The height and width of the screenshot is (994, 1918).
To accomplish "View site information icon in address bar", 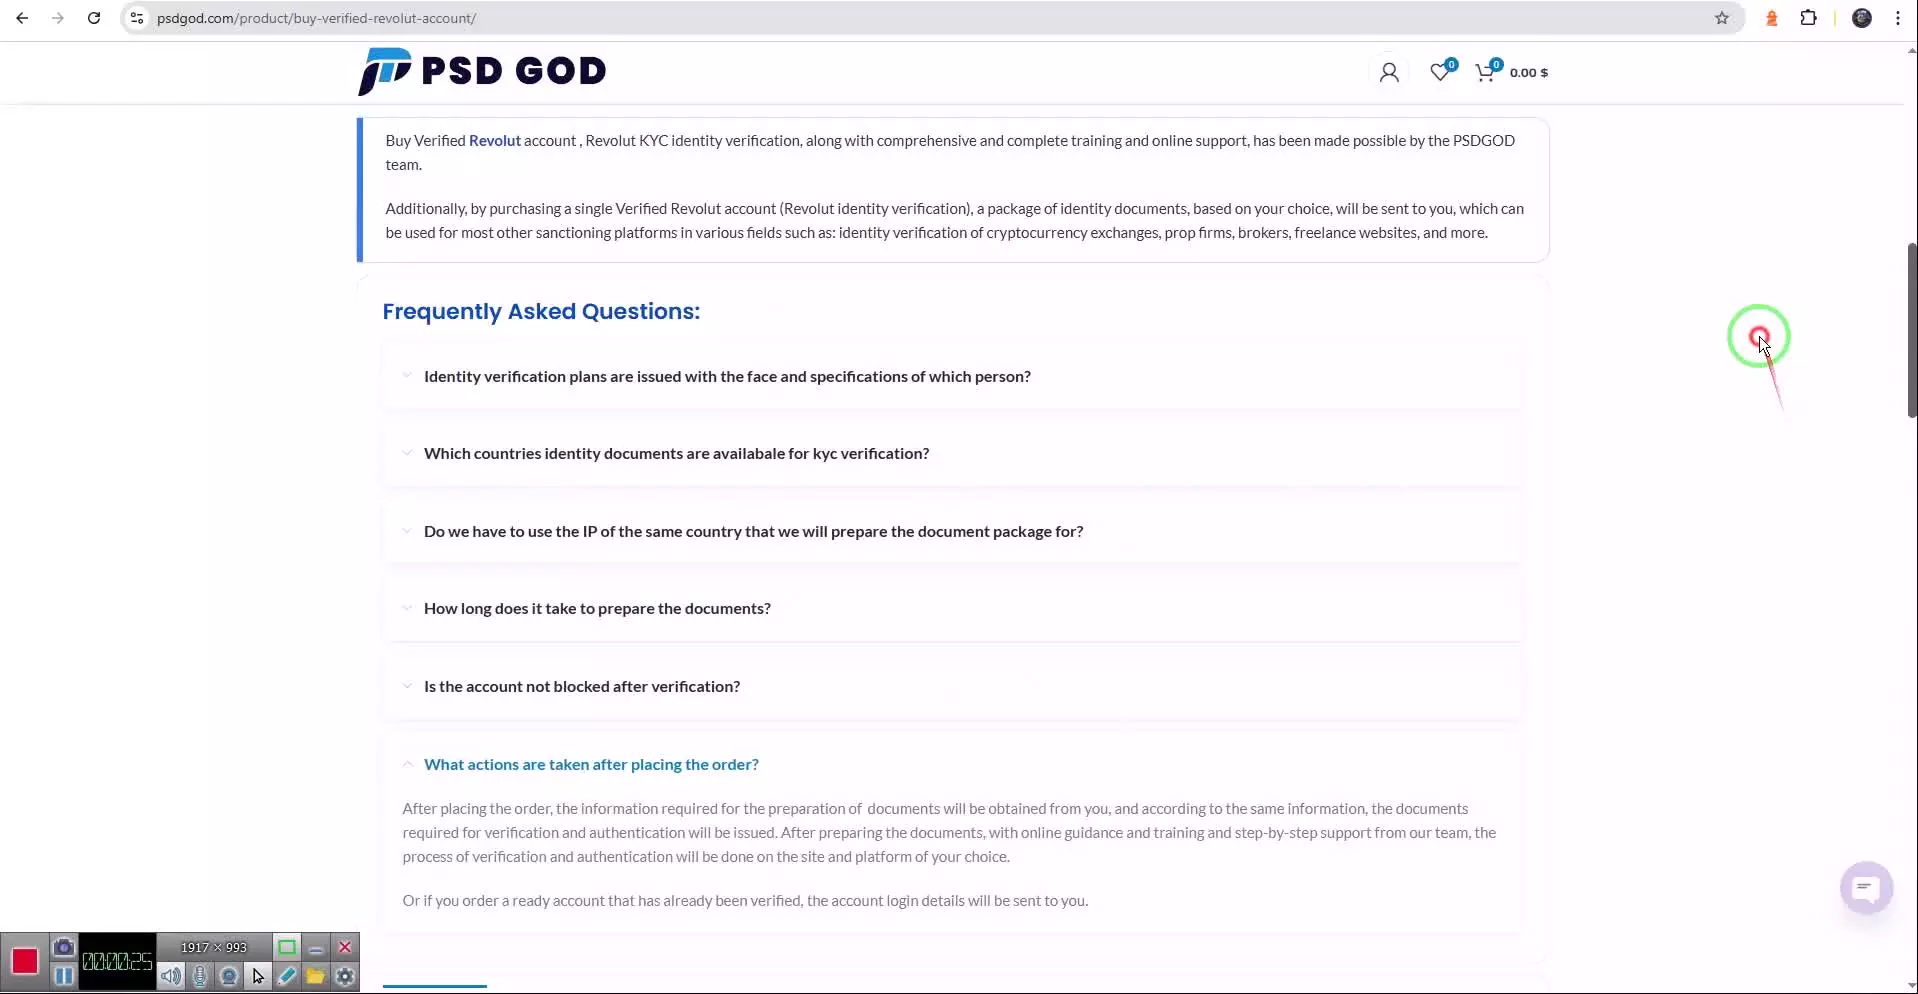I will point(137,18).
